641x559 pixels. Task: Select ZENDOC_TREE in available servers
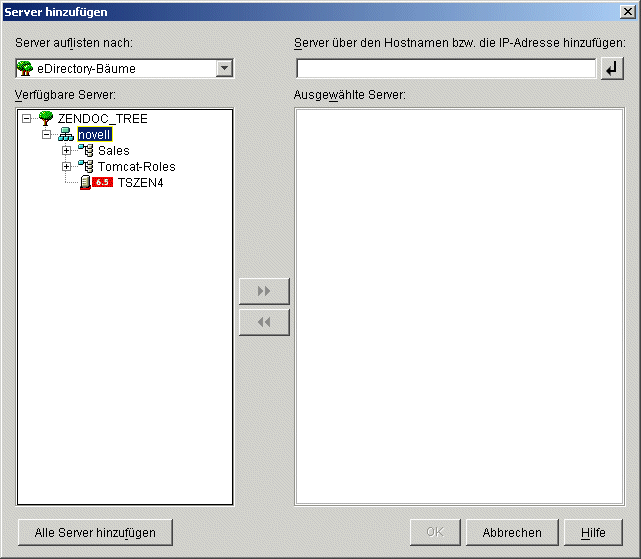(103, 119)
